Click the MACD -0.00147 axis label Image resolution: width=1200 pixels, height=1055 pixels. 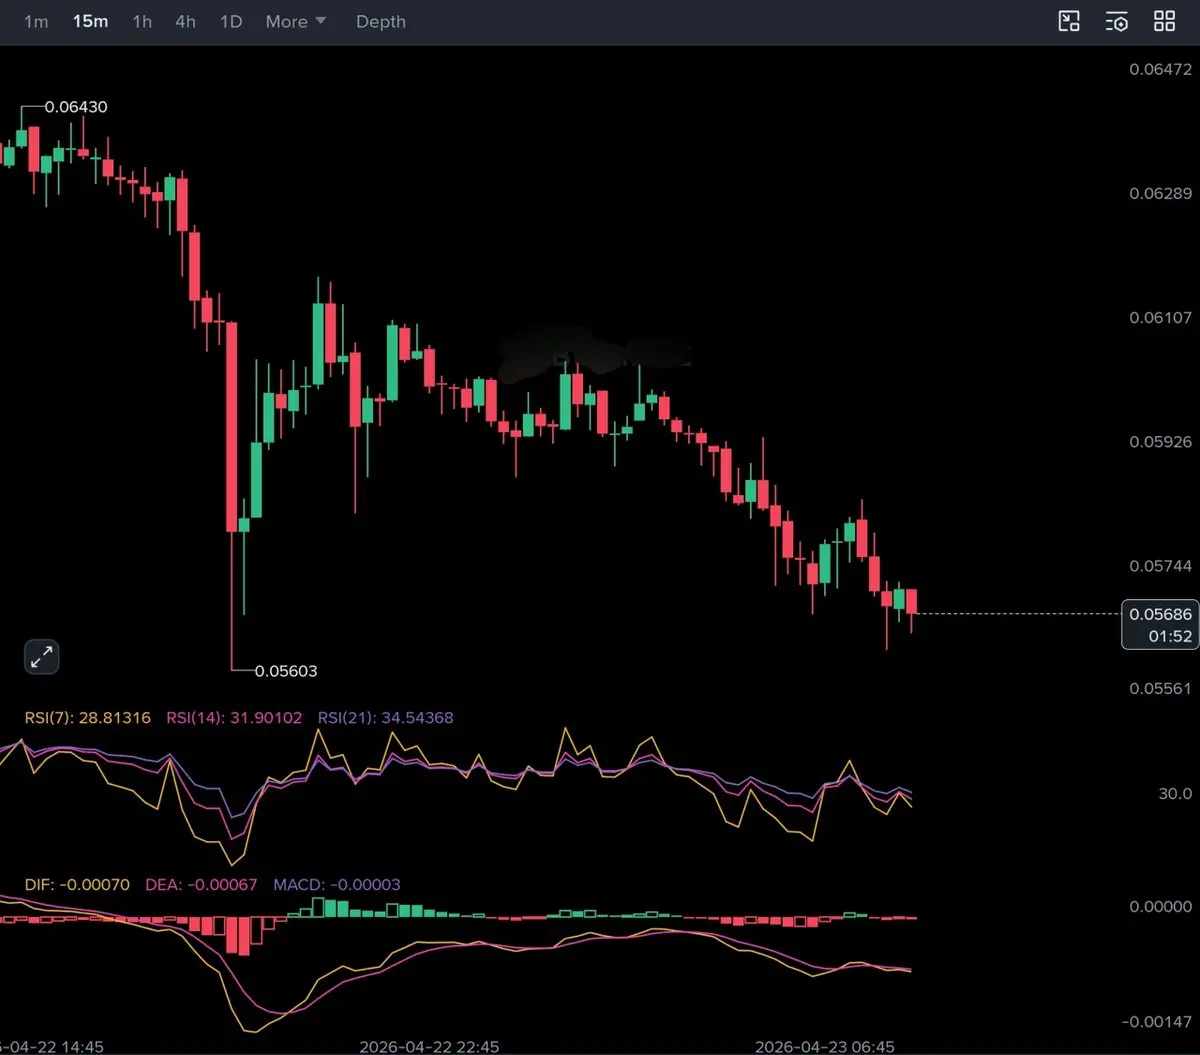[1157, 1021]
